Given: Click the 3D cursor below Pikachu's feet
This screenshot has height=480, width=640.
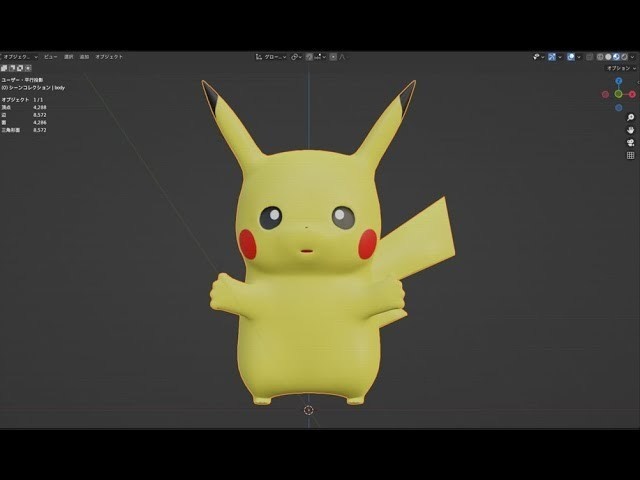Looking at the screenshot, I should pyautogui.click(x=309, y=410).
